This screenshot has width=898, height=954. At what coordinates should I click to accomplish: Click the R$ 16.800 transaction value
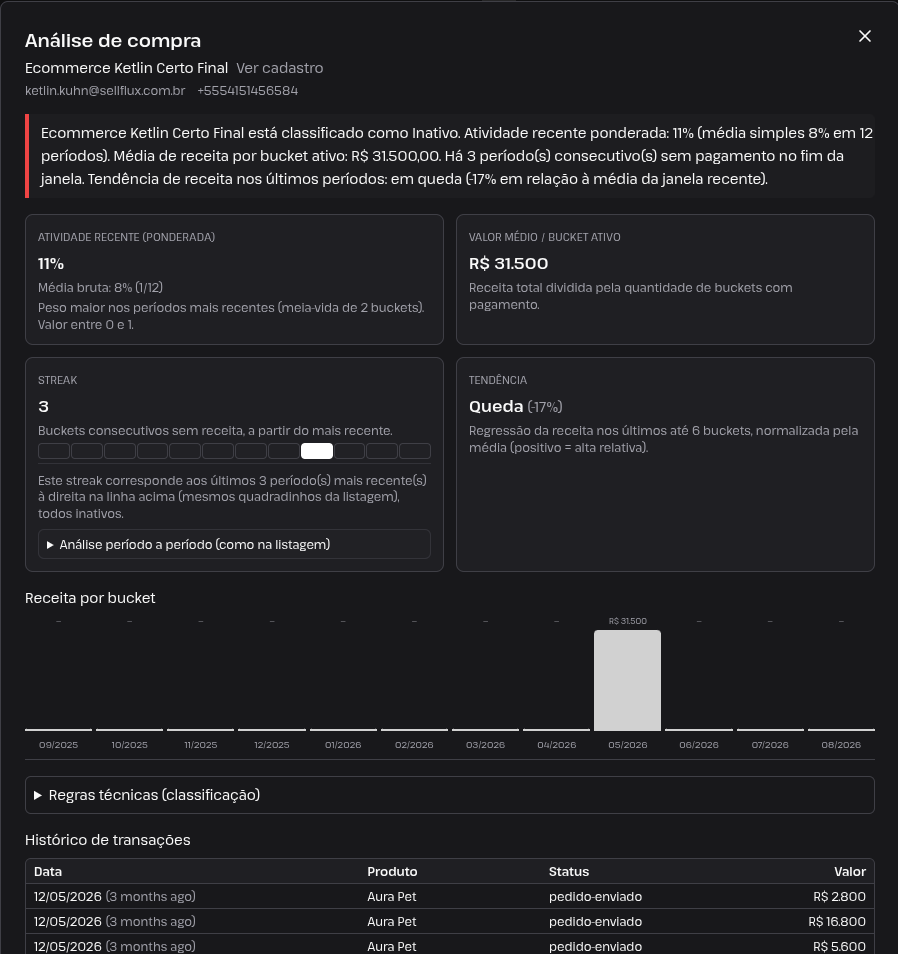[x=837, y=922]
